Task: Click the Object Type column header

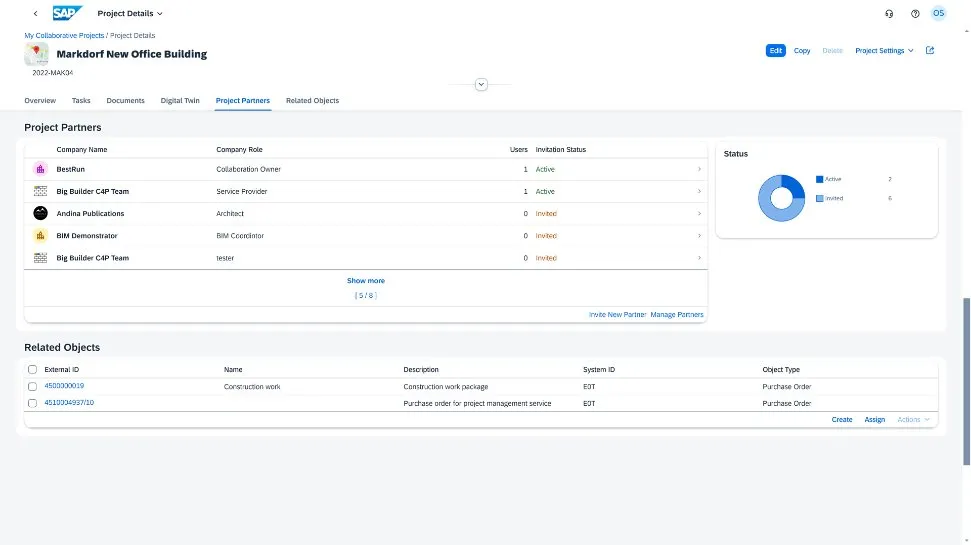Action: coord(781,370)
